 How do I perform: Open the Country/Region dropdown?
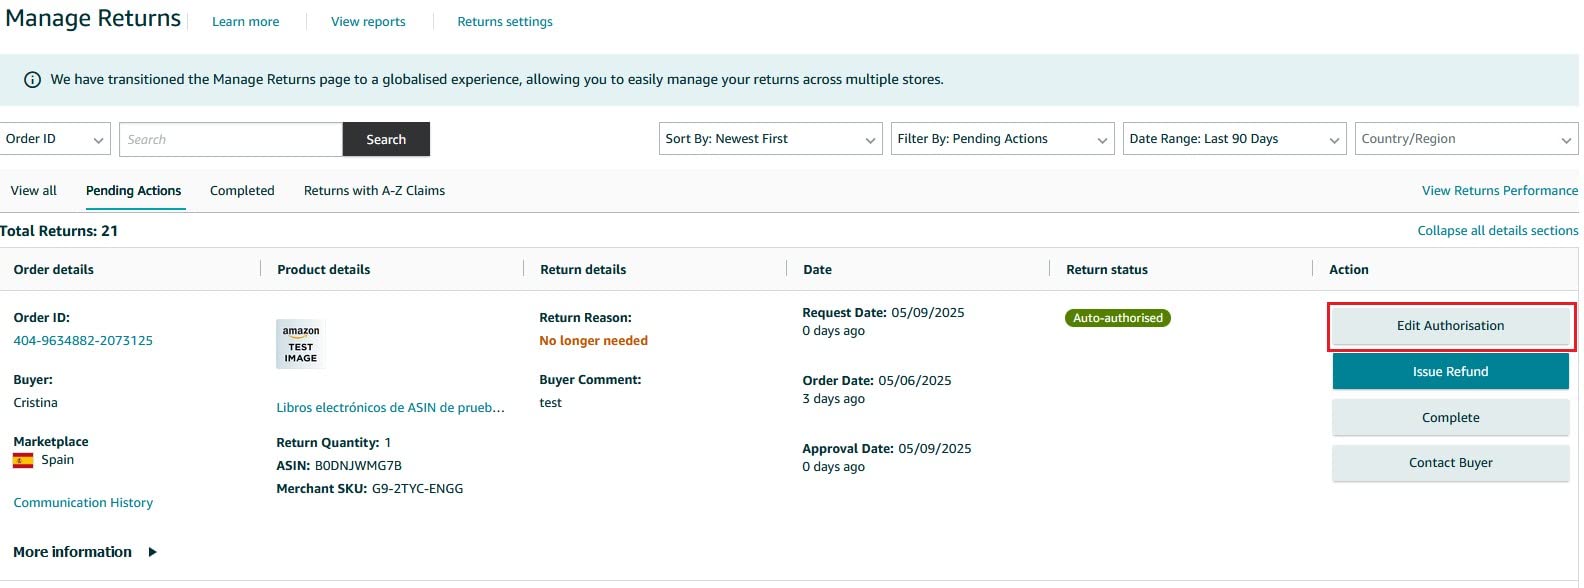pyautogui.click(x=1466, y=139)
